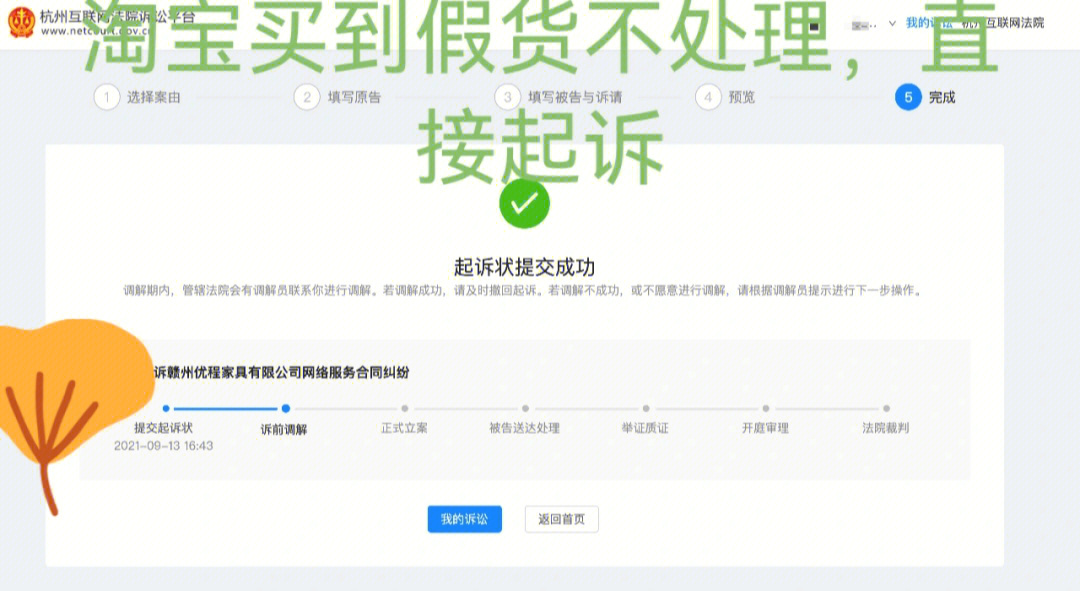Click 返回首页 button
This screenshot has height=591, width=1080.
click(561, 519)
